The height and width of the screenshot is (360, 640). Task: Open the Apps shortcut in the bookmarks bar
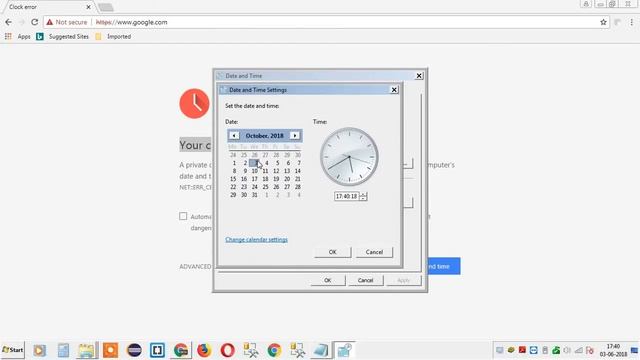pyautogui.click(x=18, y=36)
